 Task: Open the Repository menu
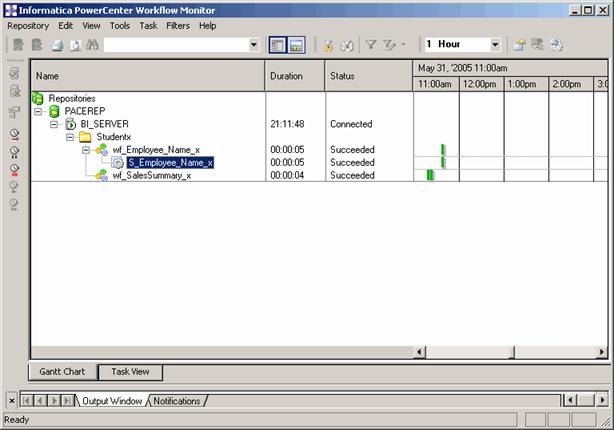click(x=28, y=26)
